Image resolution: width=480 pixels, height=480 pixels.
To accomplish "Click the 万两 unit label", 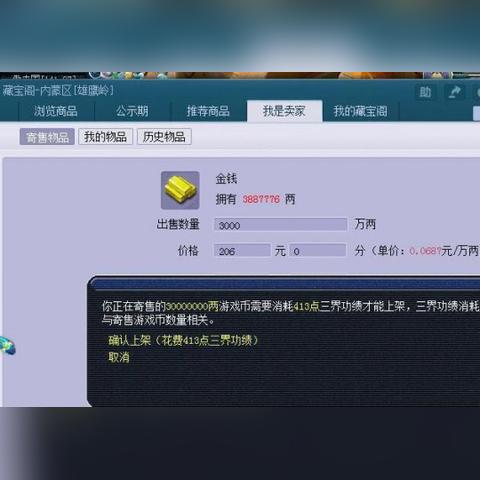I will coord(365,224).
